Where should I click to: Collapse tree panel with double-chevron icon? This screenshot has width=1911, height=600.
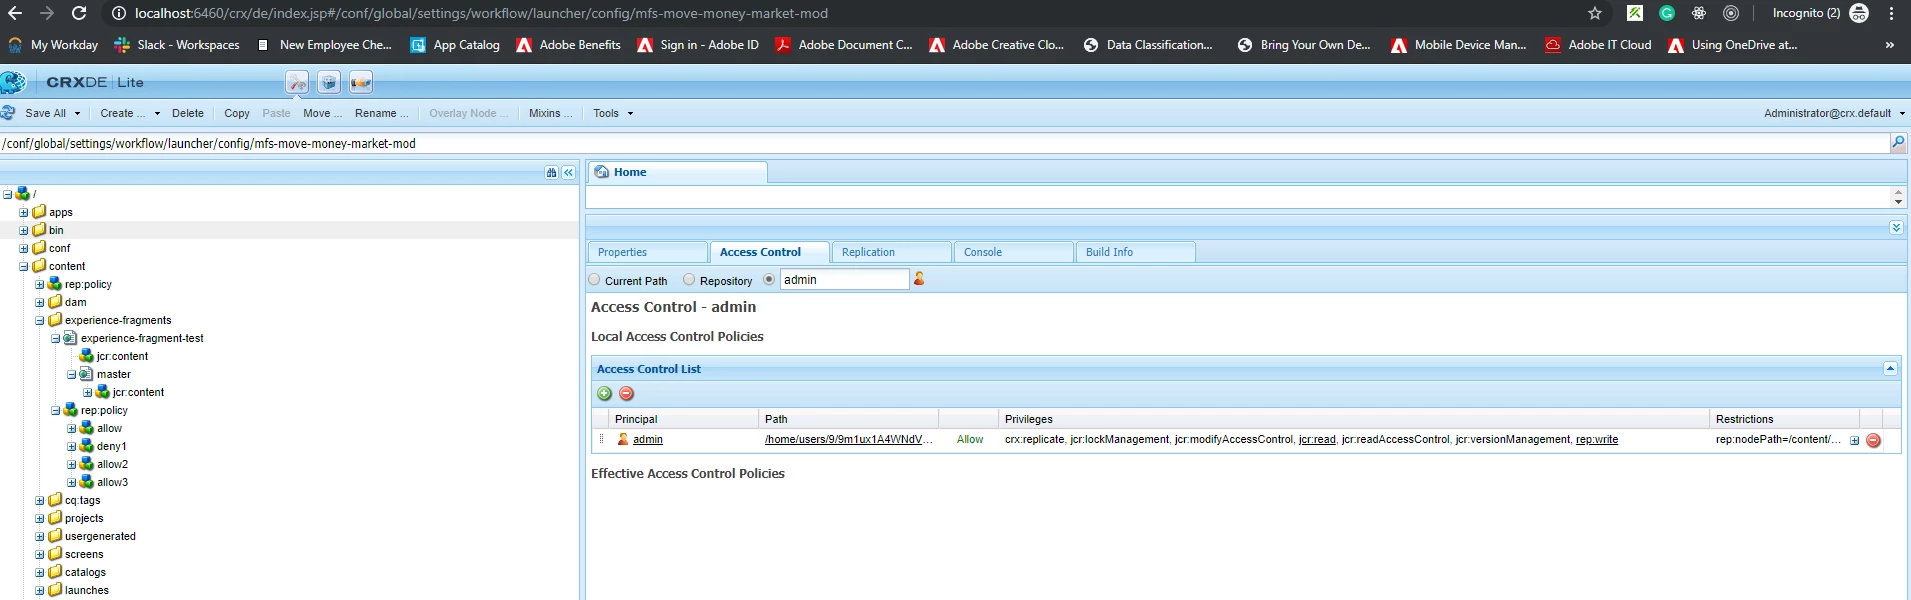[x=568, y=173]
